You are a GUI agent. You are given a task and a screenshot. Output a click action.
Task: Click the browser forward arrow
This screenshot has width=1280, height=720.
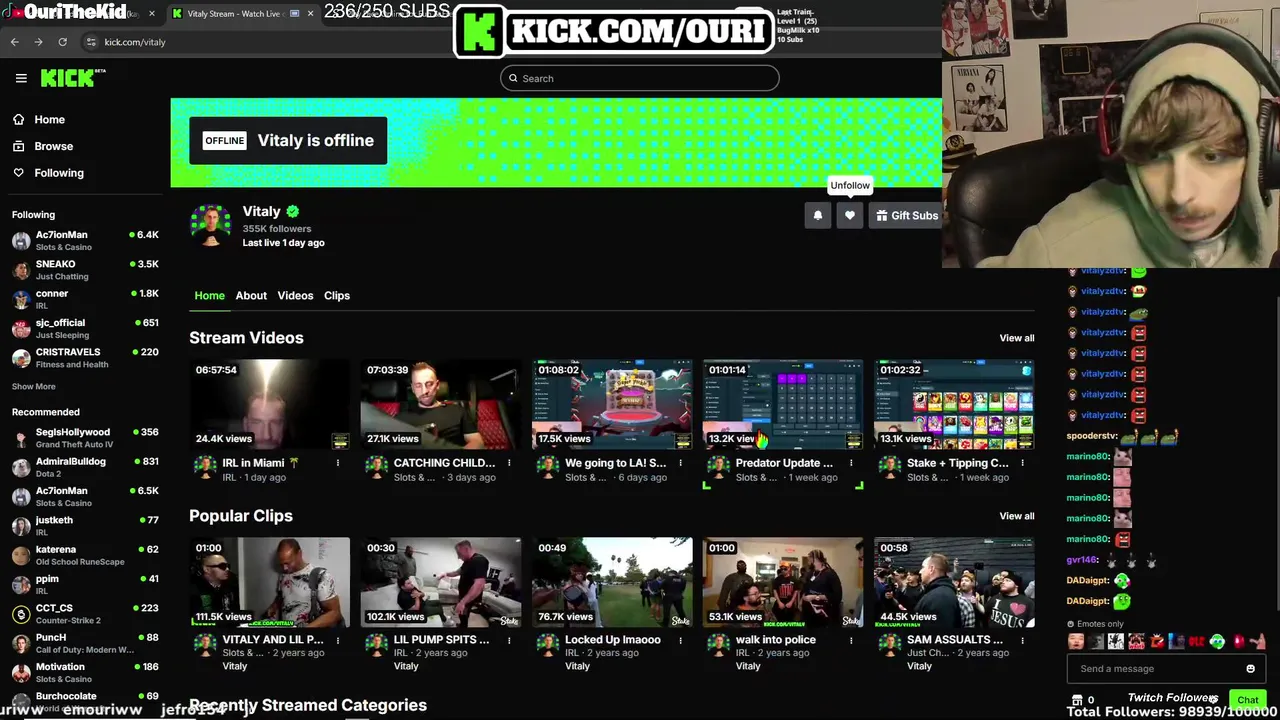click(x=38, y=42)
